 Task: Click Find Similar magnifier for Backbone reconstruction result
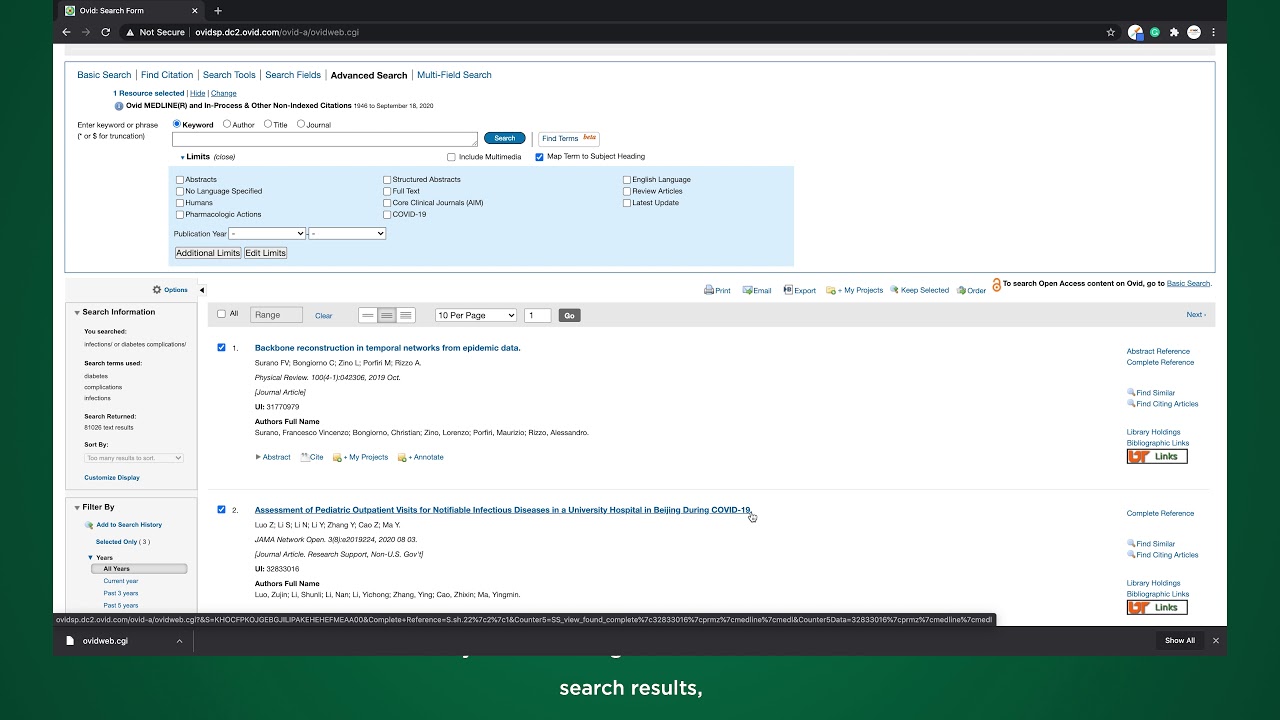tap(1131, 393)
